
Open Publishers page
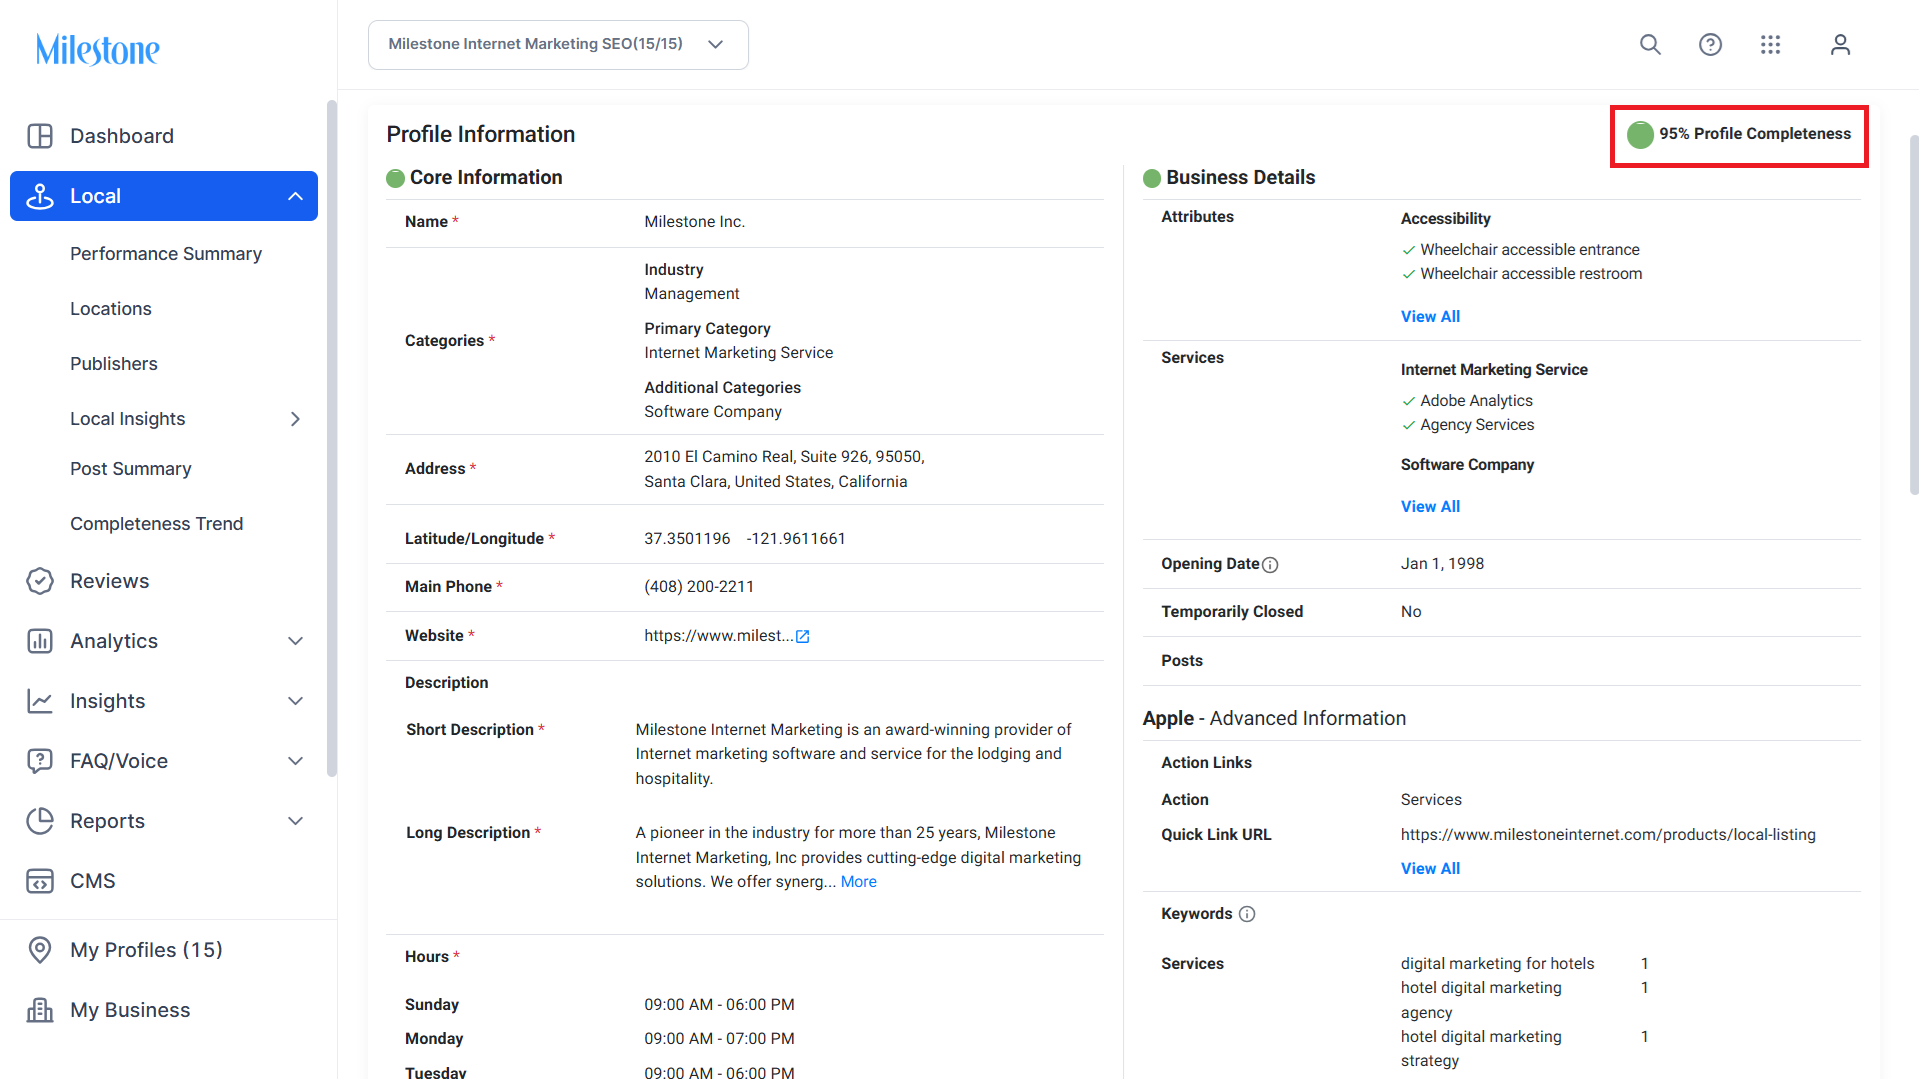(x=114, y=364)
